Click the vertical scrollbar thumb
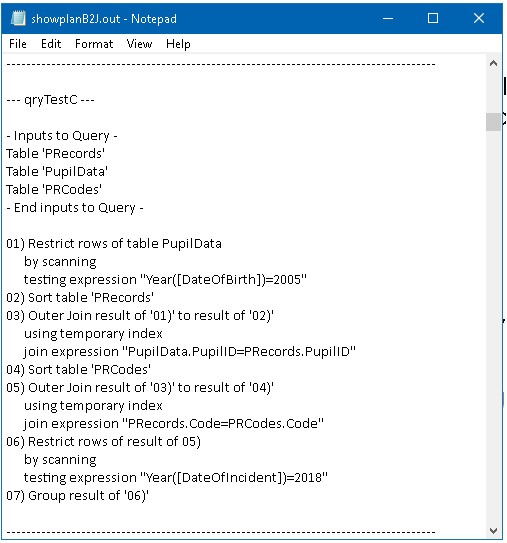The height and width of the screenshot is (543, 507). 493,122
